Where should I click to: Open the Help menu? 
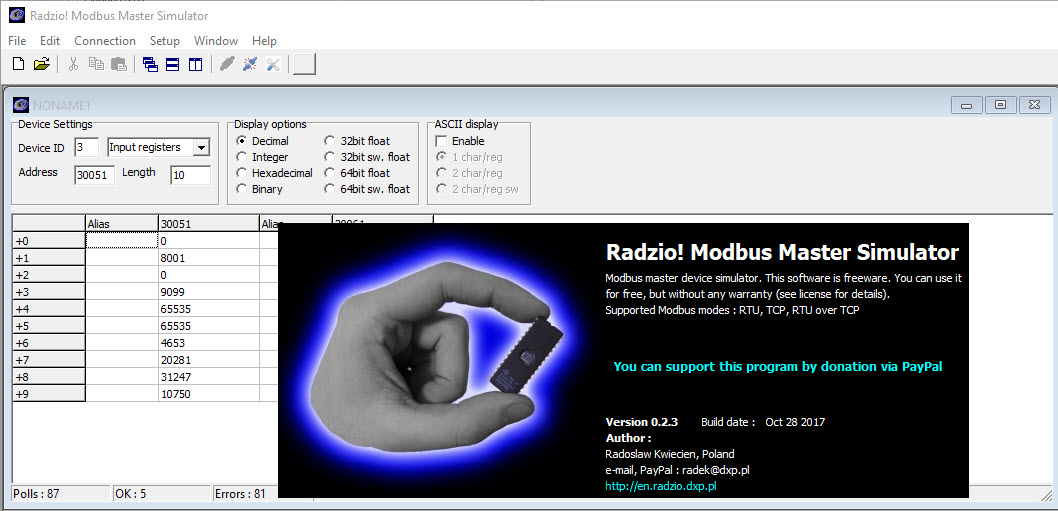(264, 41)
